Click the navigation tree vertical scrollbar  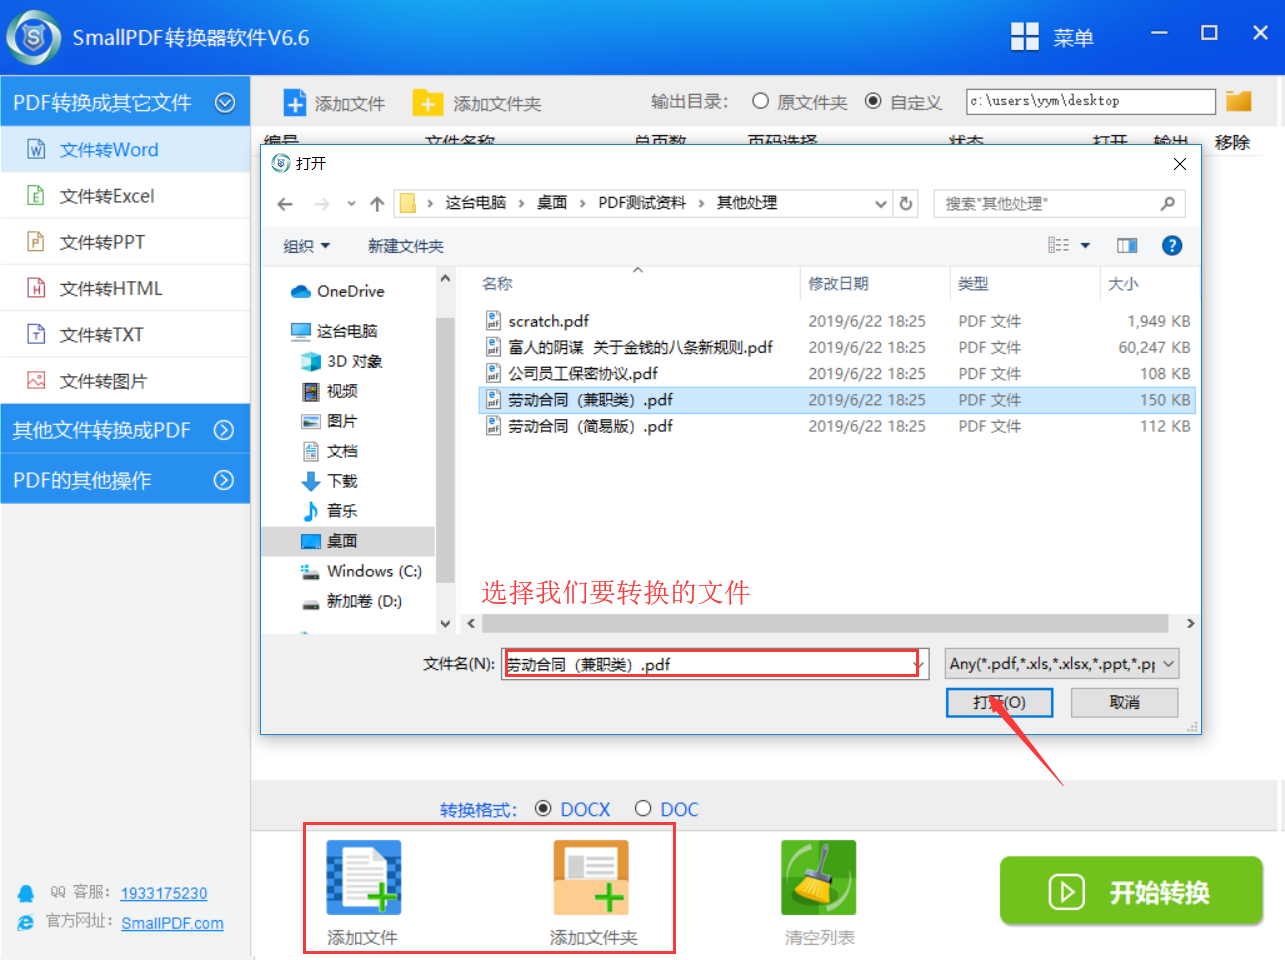(x=445, y=450)
